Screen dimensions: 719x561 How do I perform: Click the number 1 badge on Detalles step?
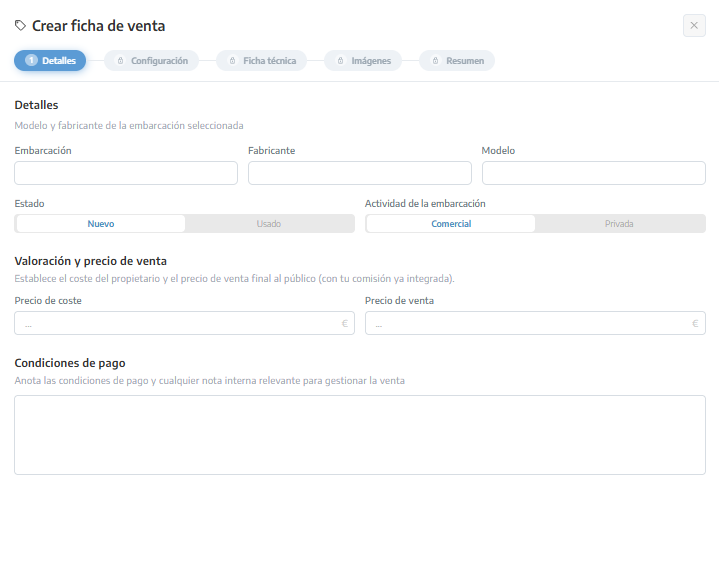coord(31,61)
